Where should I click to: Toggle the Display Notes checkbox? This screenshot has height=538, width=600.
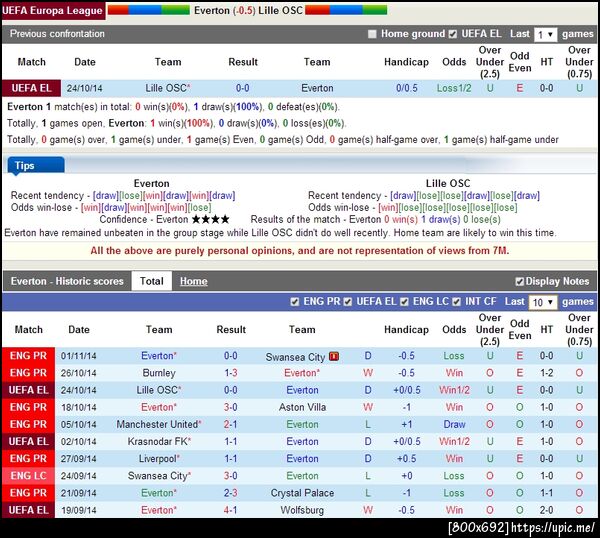pos(519,282)
